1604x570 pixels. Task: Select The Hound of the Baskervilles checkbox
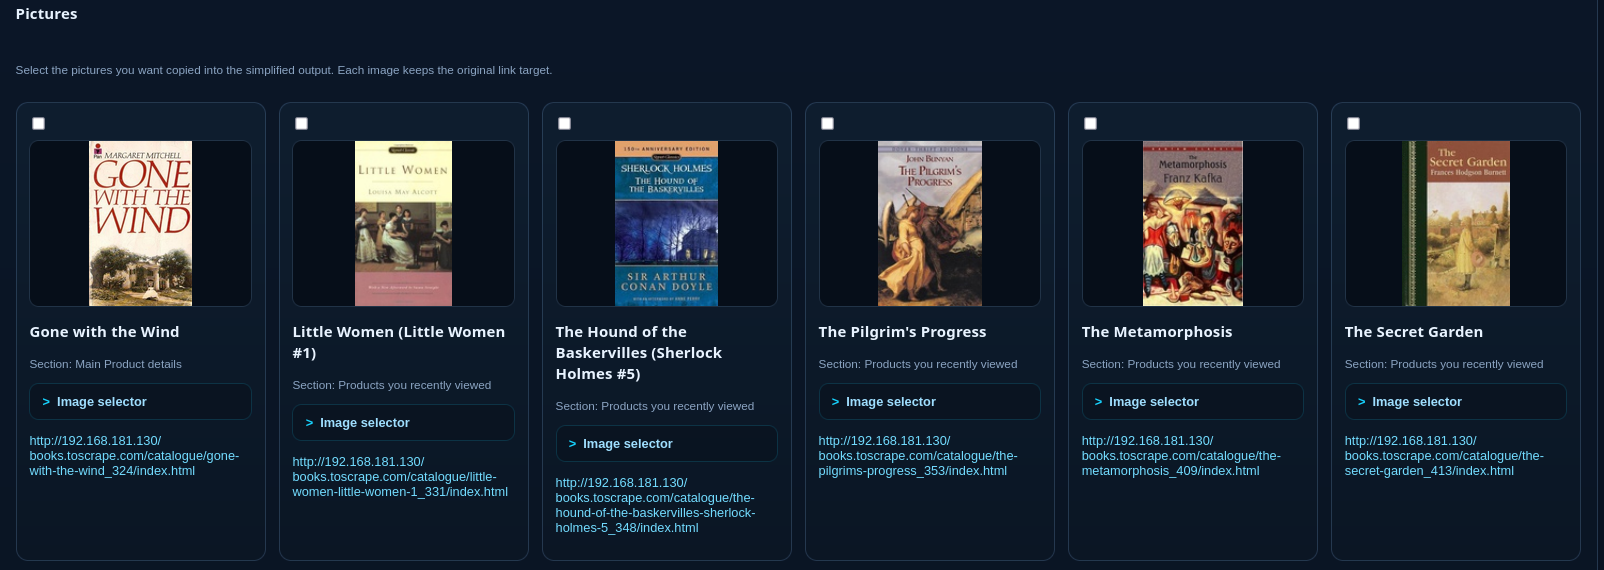coord(564,123)
